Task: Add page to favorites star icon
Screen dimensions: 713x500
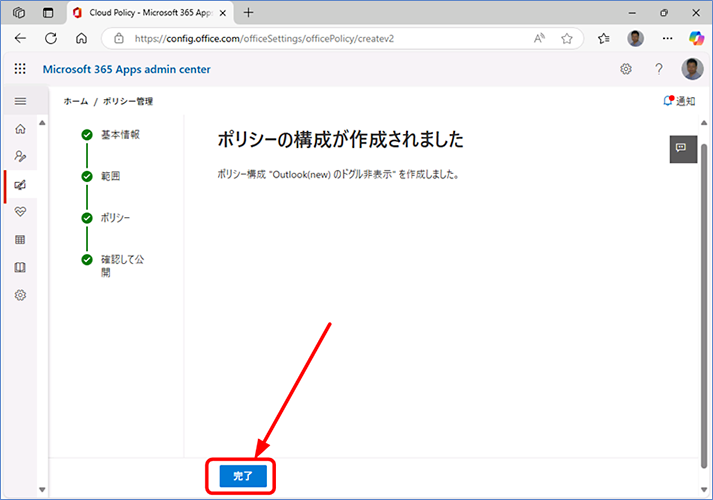Action: 567,39
